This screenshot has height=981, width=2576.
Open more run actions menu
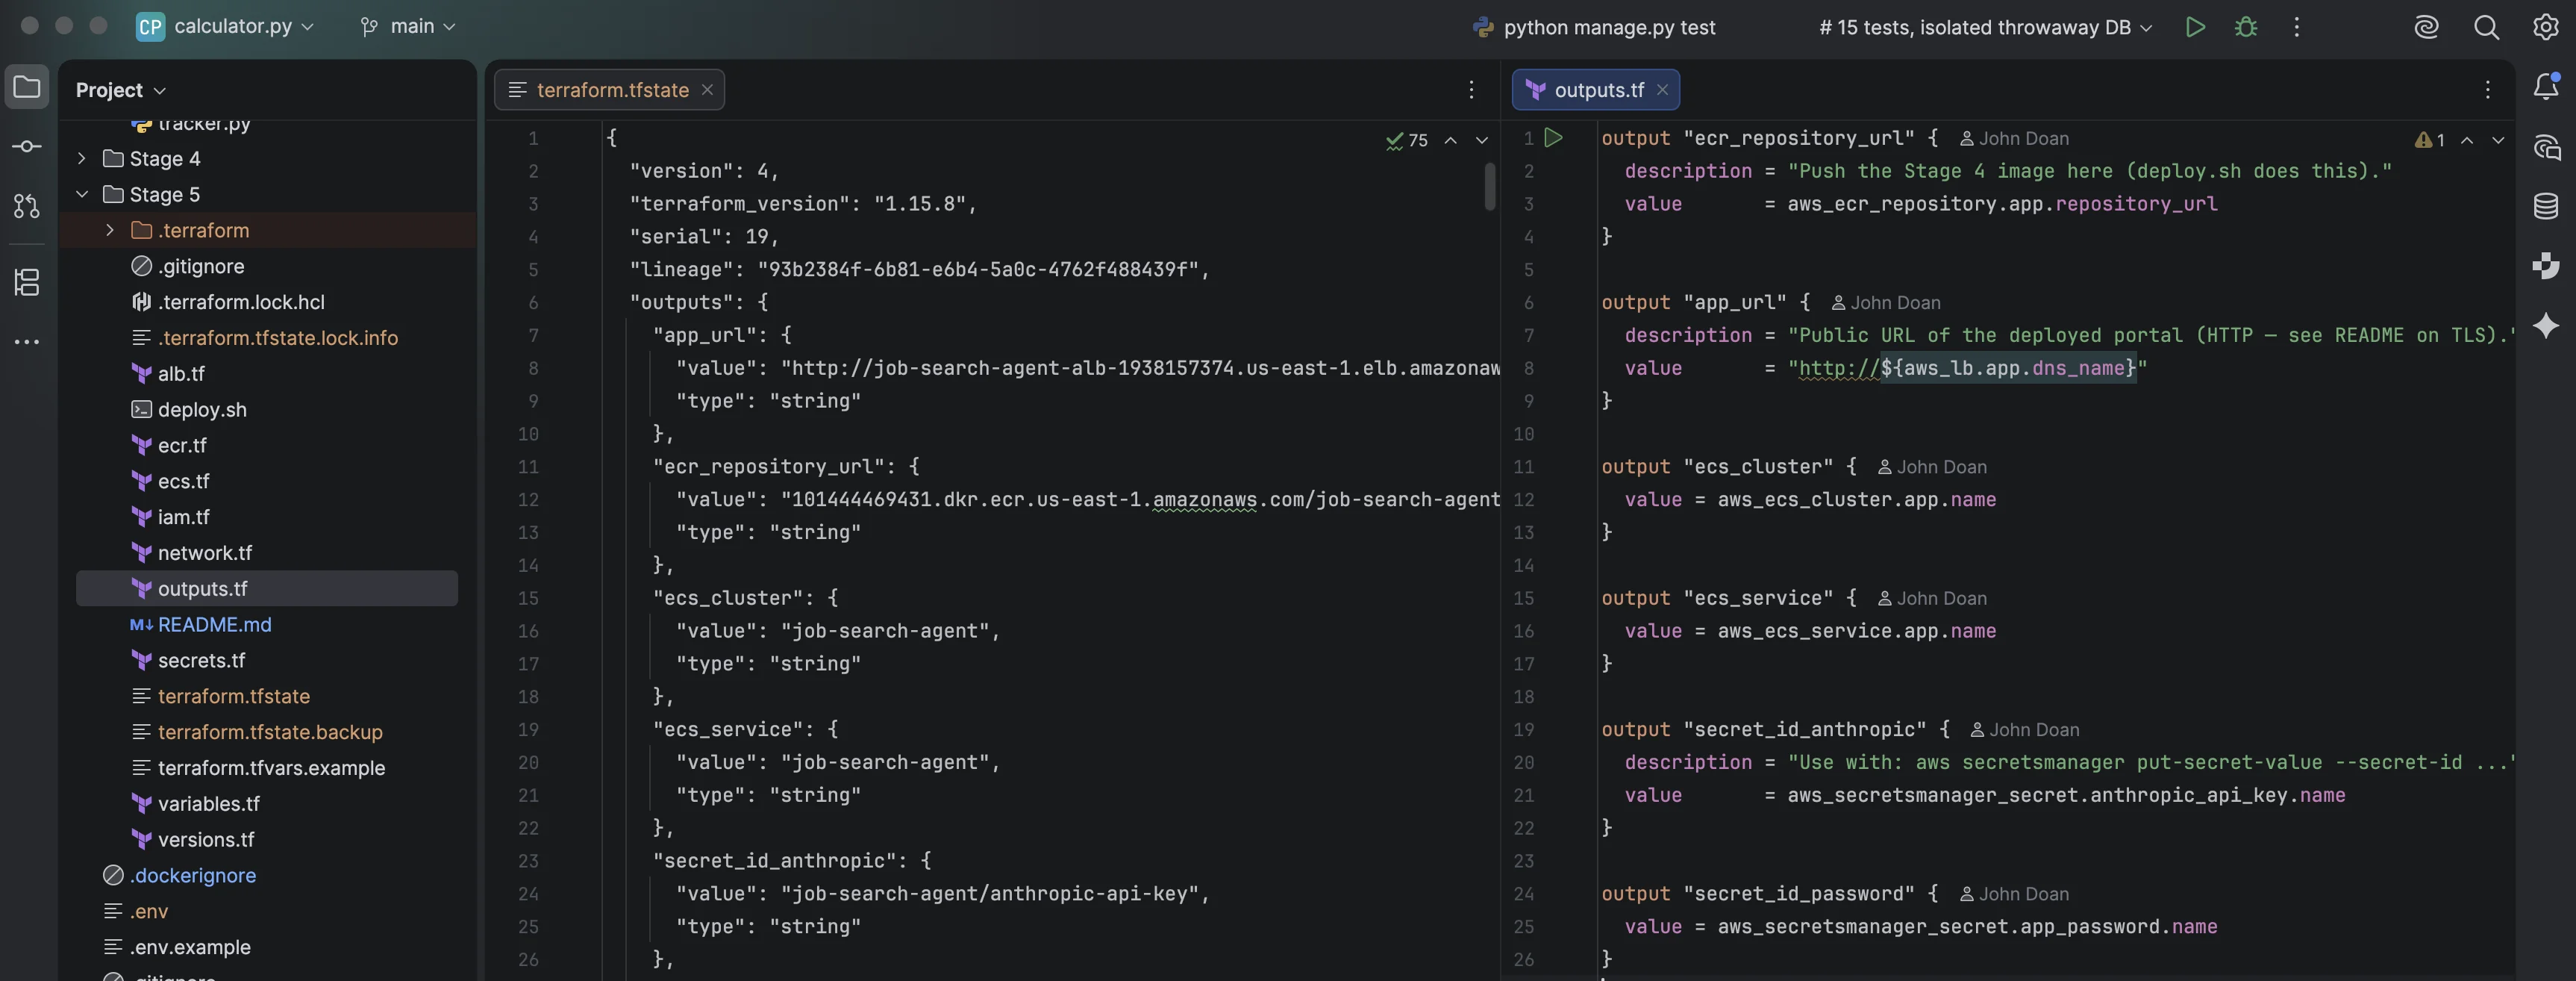point(2297,27)
